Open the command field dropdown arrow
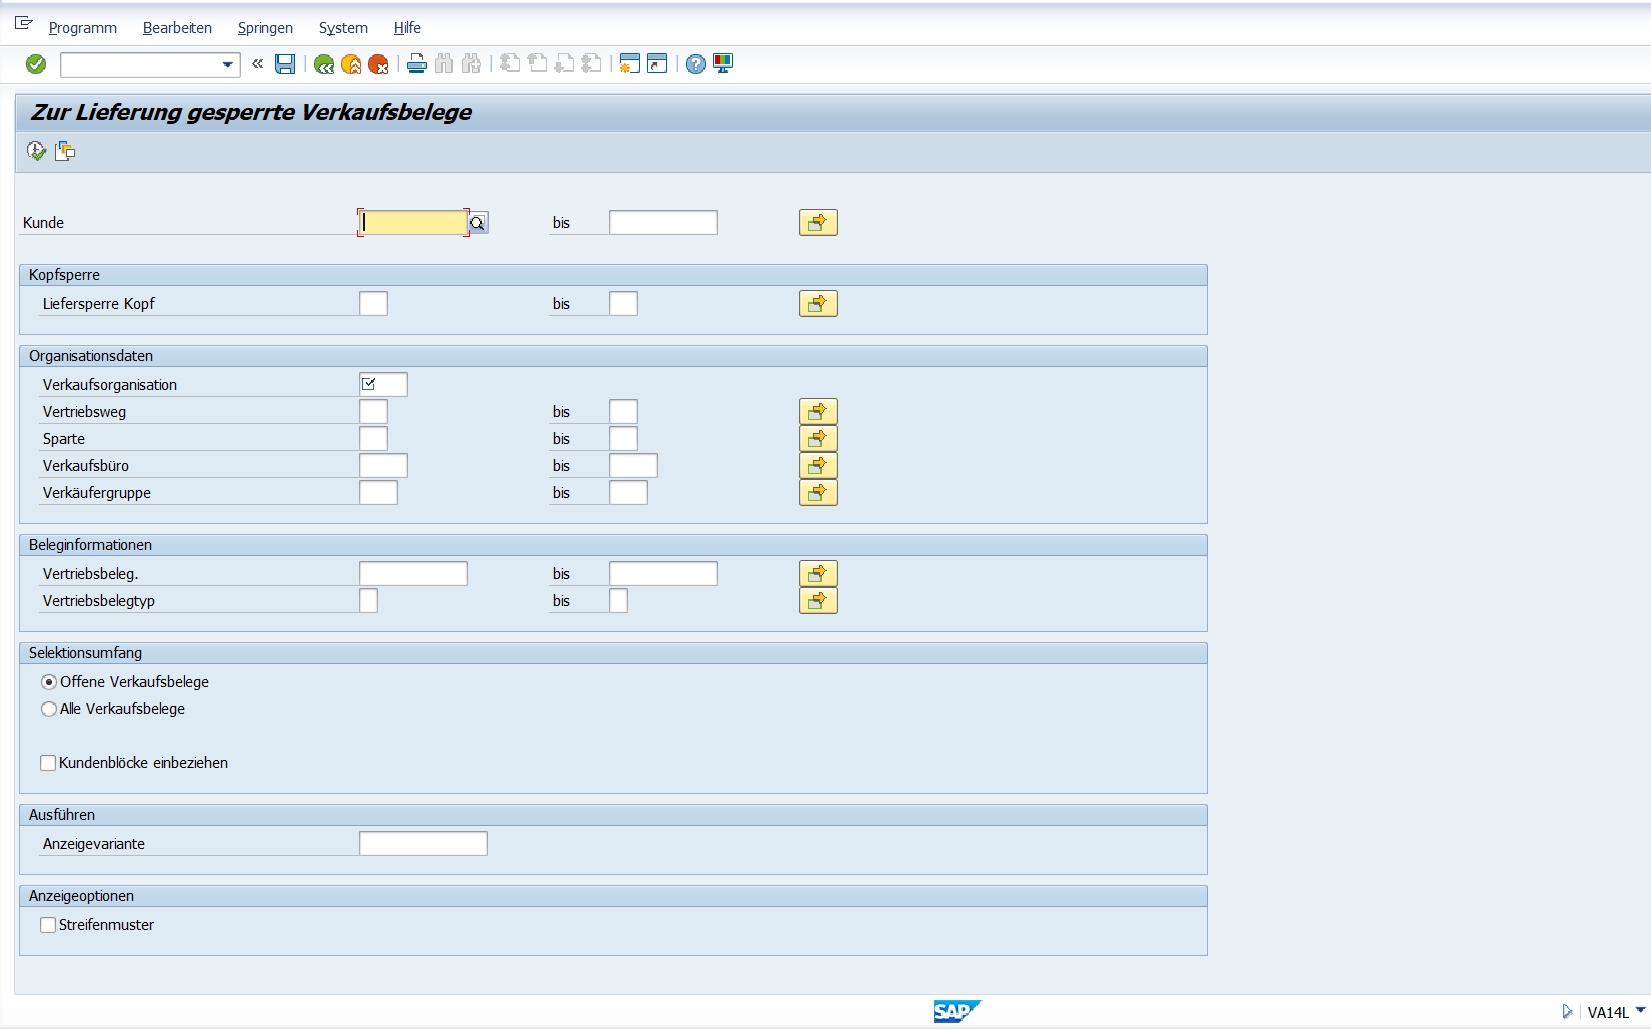The width and height of the screenshot is (1651, 1029). (227, 65)
